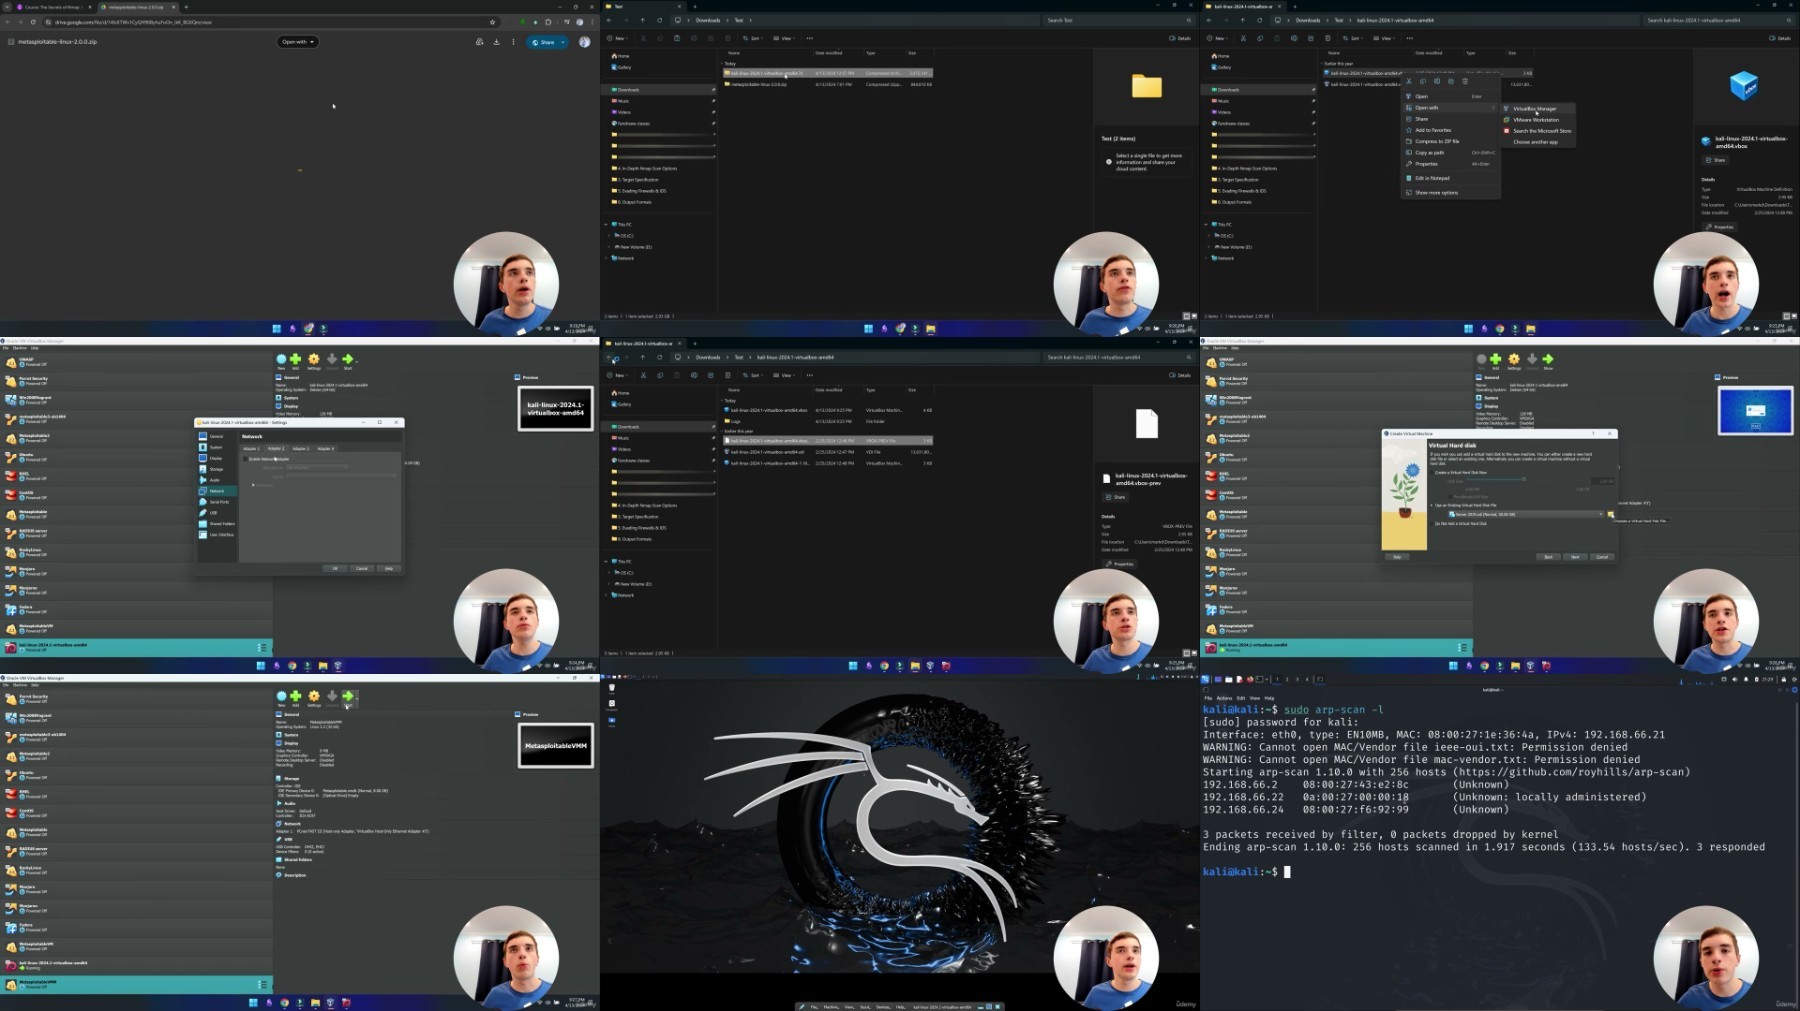The width and height of the screenshot is (1800, 1011).
Task: Select Shared Folders in the Settings dialog sidebar
Action: coord(216,524)
